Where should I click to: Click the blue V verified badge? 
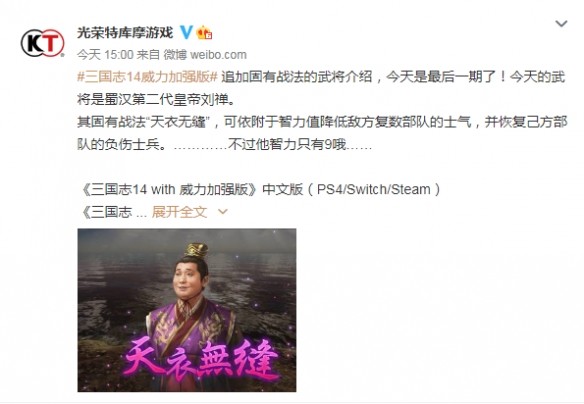(x=186, y=32)
